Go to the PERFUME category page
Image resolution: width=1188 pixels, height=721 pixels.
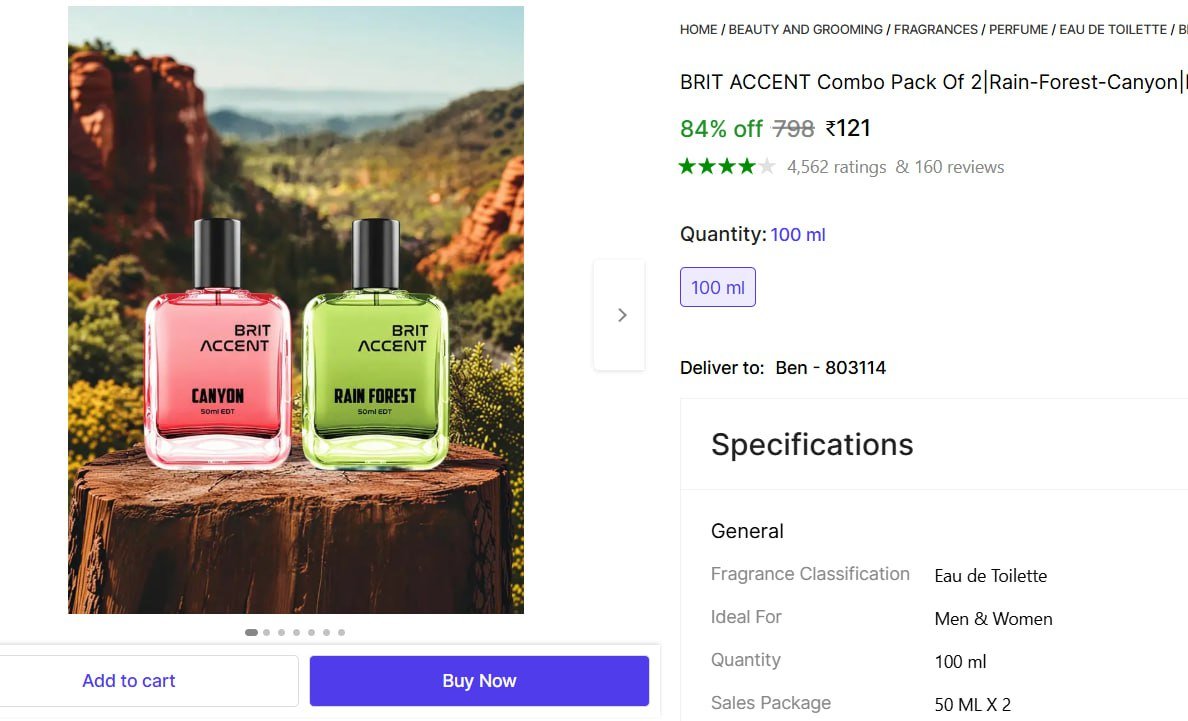[1018, 29]
